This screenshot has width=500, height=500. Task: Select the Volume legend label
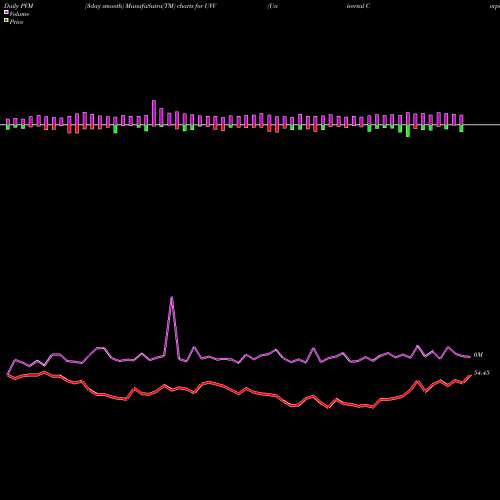[19, 14]
